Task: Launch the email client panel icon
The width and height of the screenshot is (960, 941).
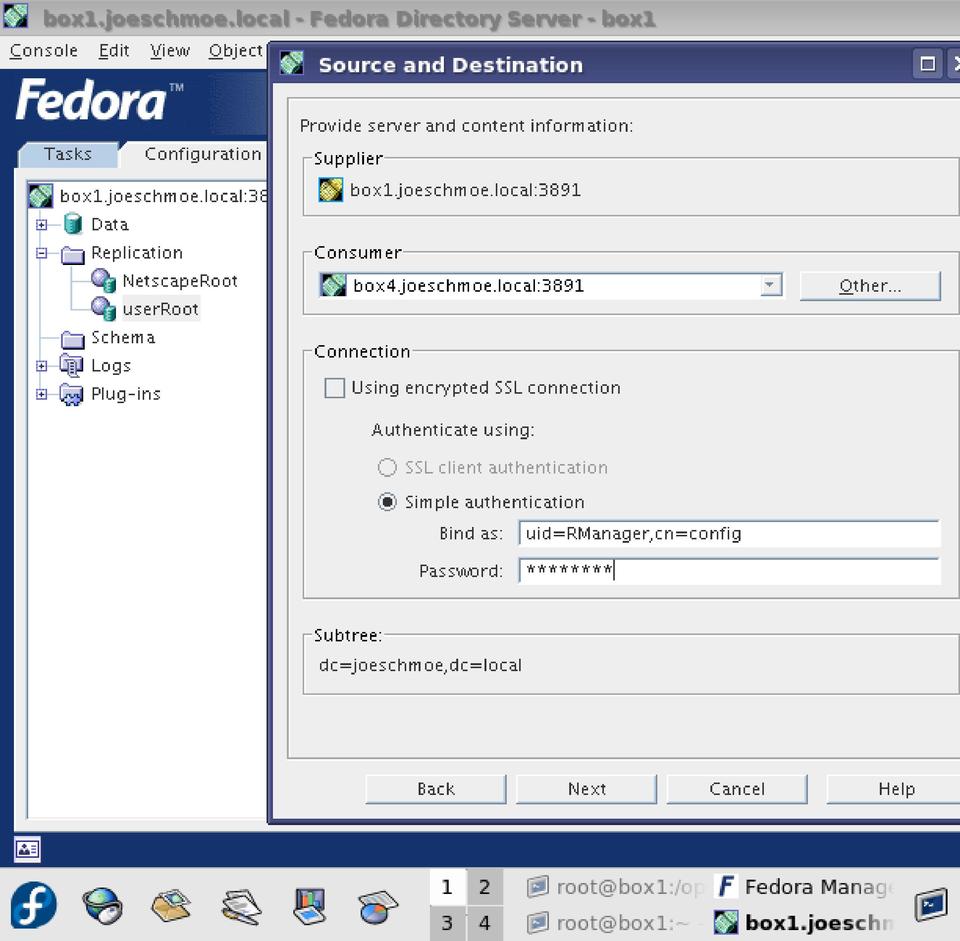Action: pyautogui.click(x=171, y=906)
